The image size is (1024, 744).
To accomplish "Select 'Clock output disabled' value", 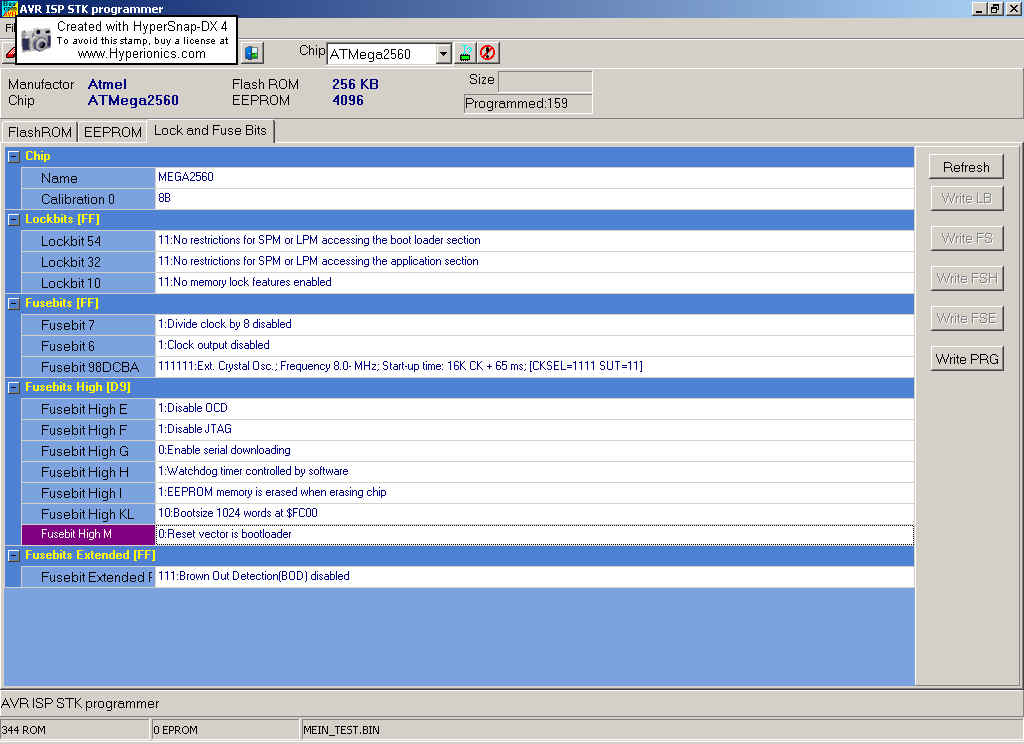I will tap(534, 345).
